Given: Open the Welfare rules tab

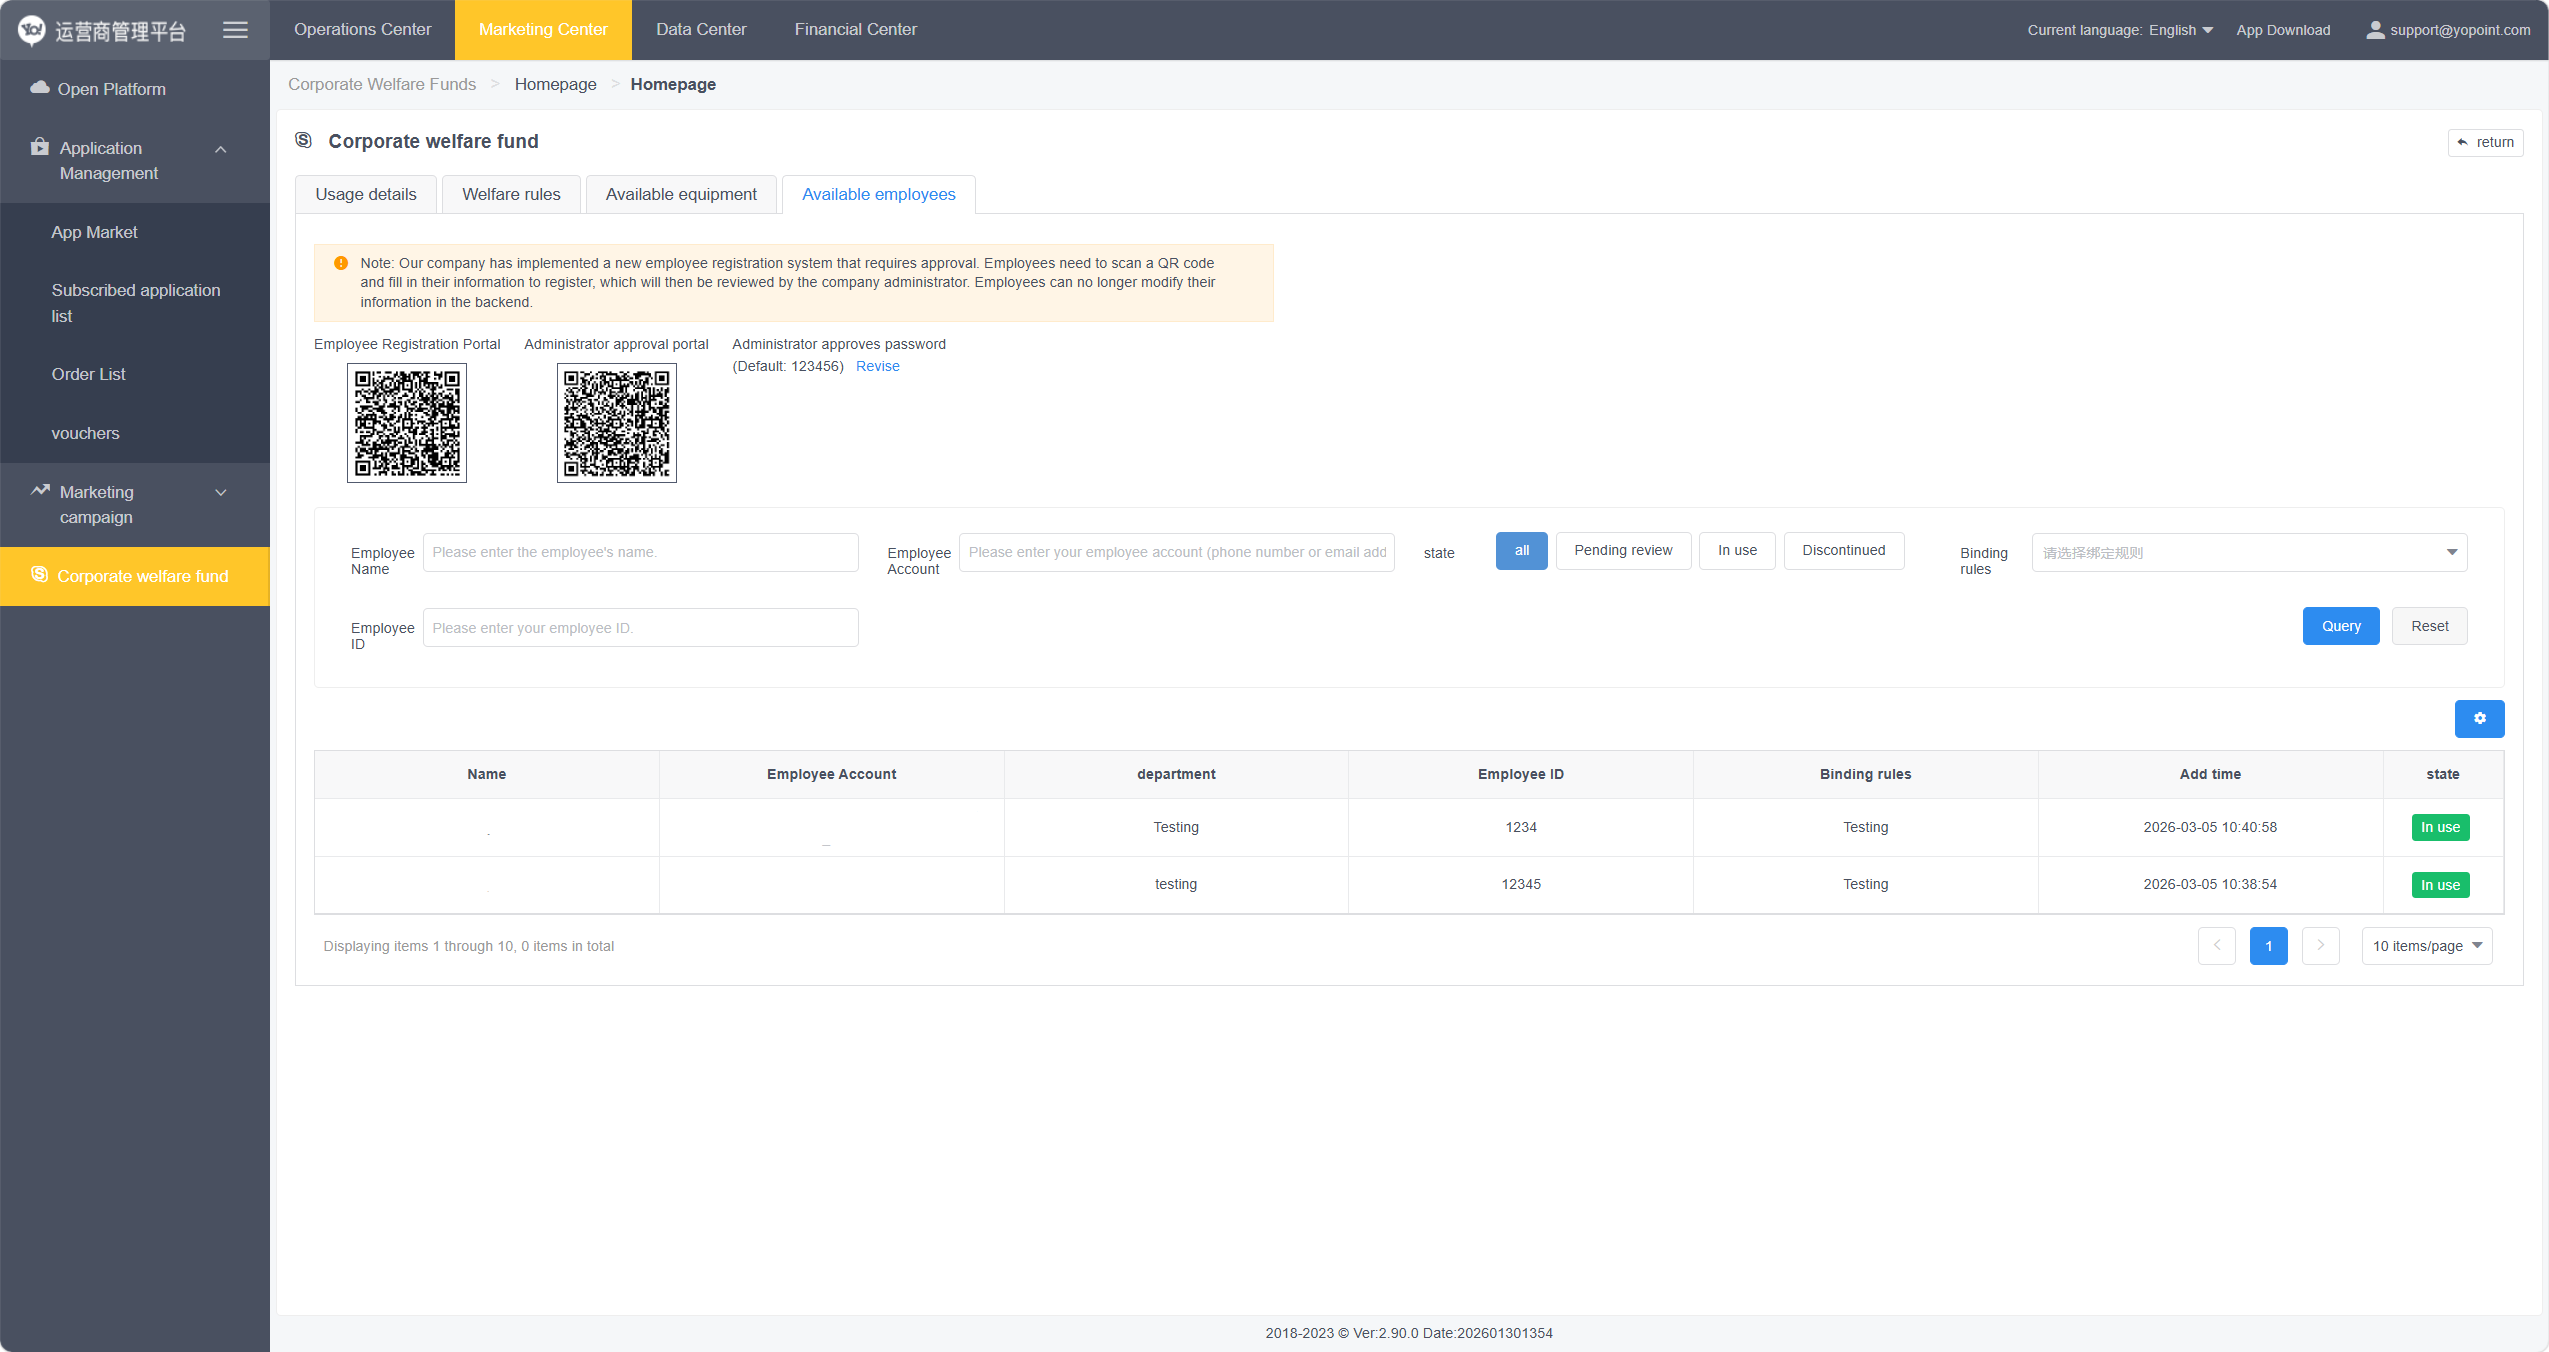Looking at the screenshot, I should click(511, 194).
